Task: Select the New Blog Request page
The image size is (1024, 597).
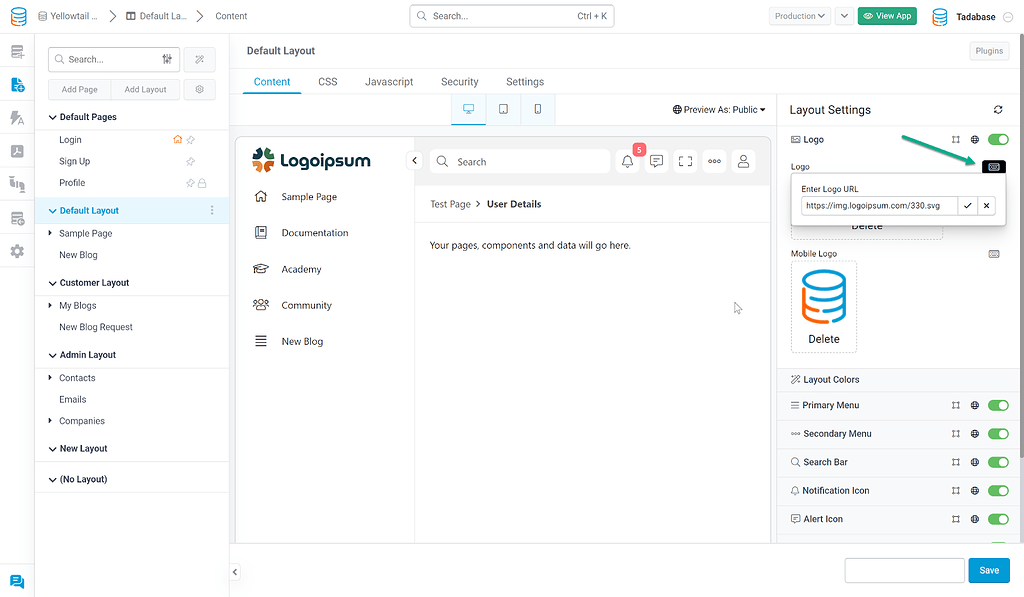Action: click(x=96, y=327)
